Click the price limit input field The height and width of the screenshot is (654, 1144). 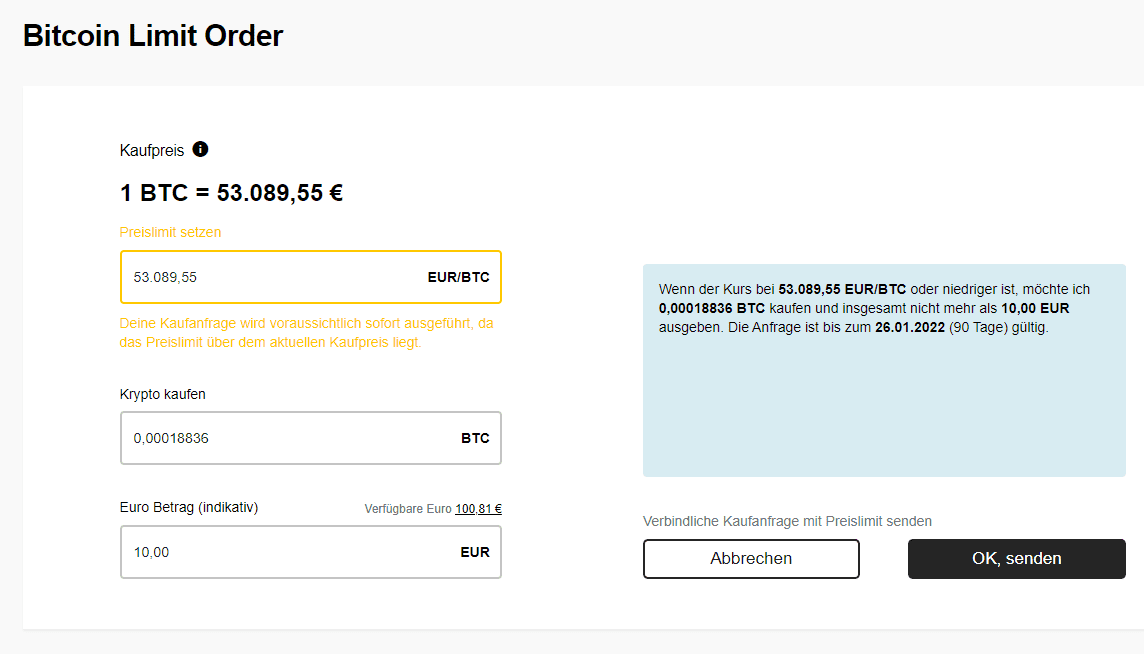pos(311,277)
